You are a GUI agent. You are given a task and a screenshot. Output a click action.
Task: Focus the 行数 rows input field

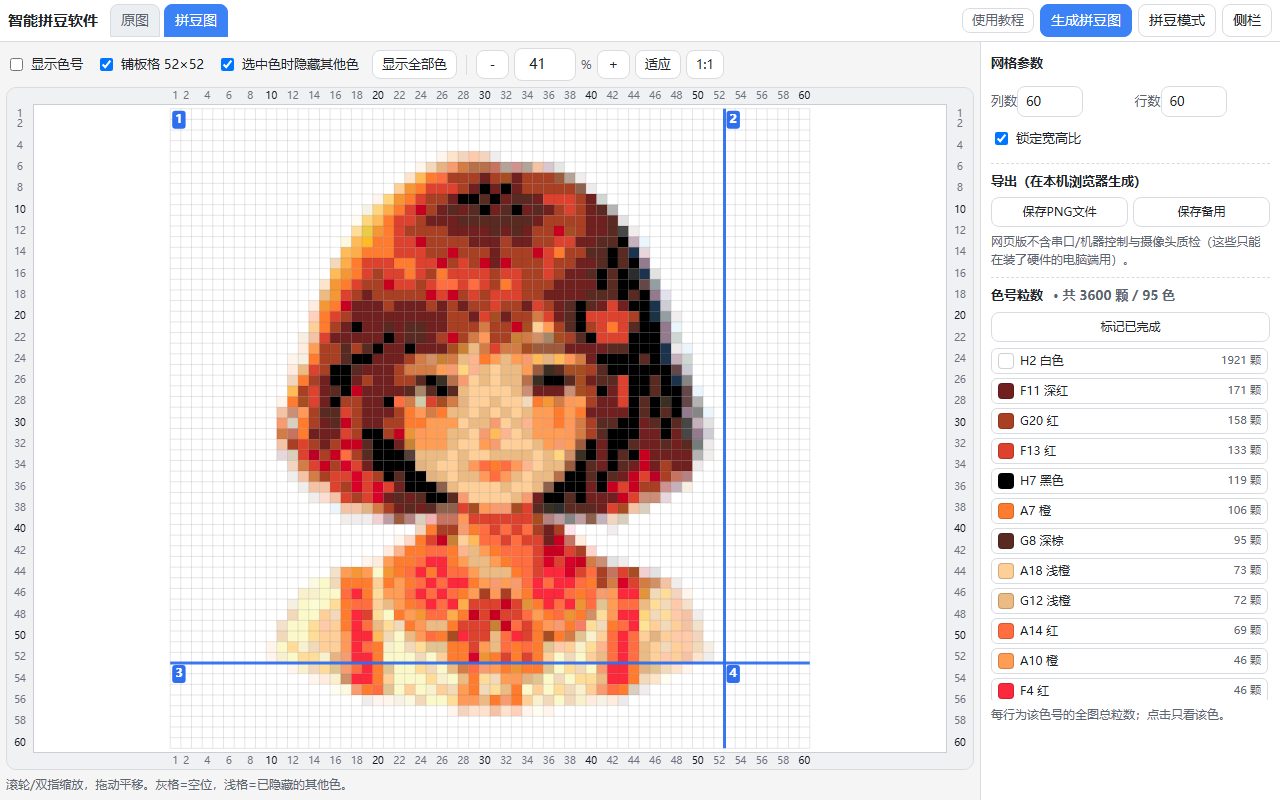1194,101
